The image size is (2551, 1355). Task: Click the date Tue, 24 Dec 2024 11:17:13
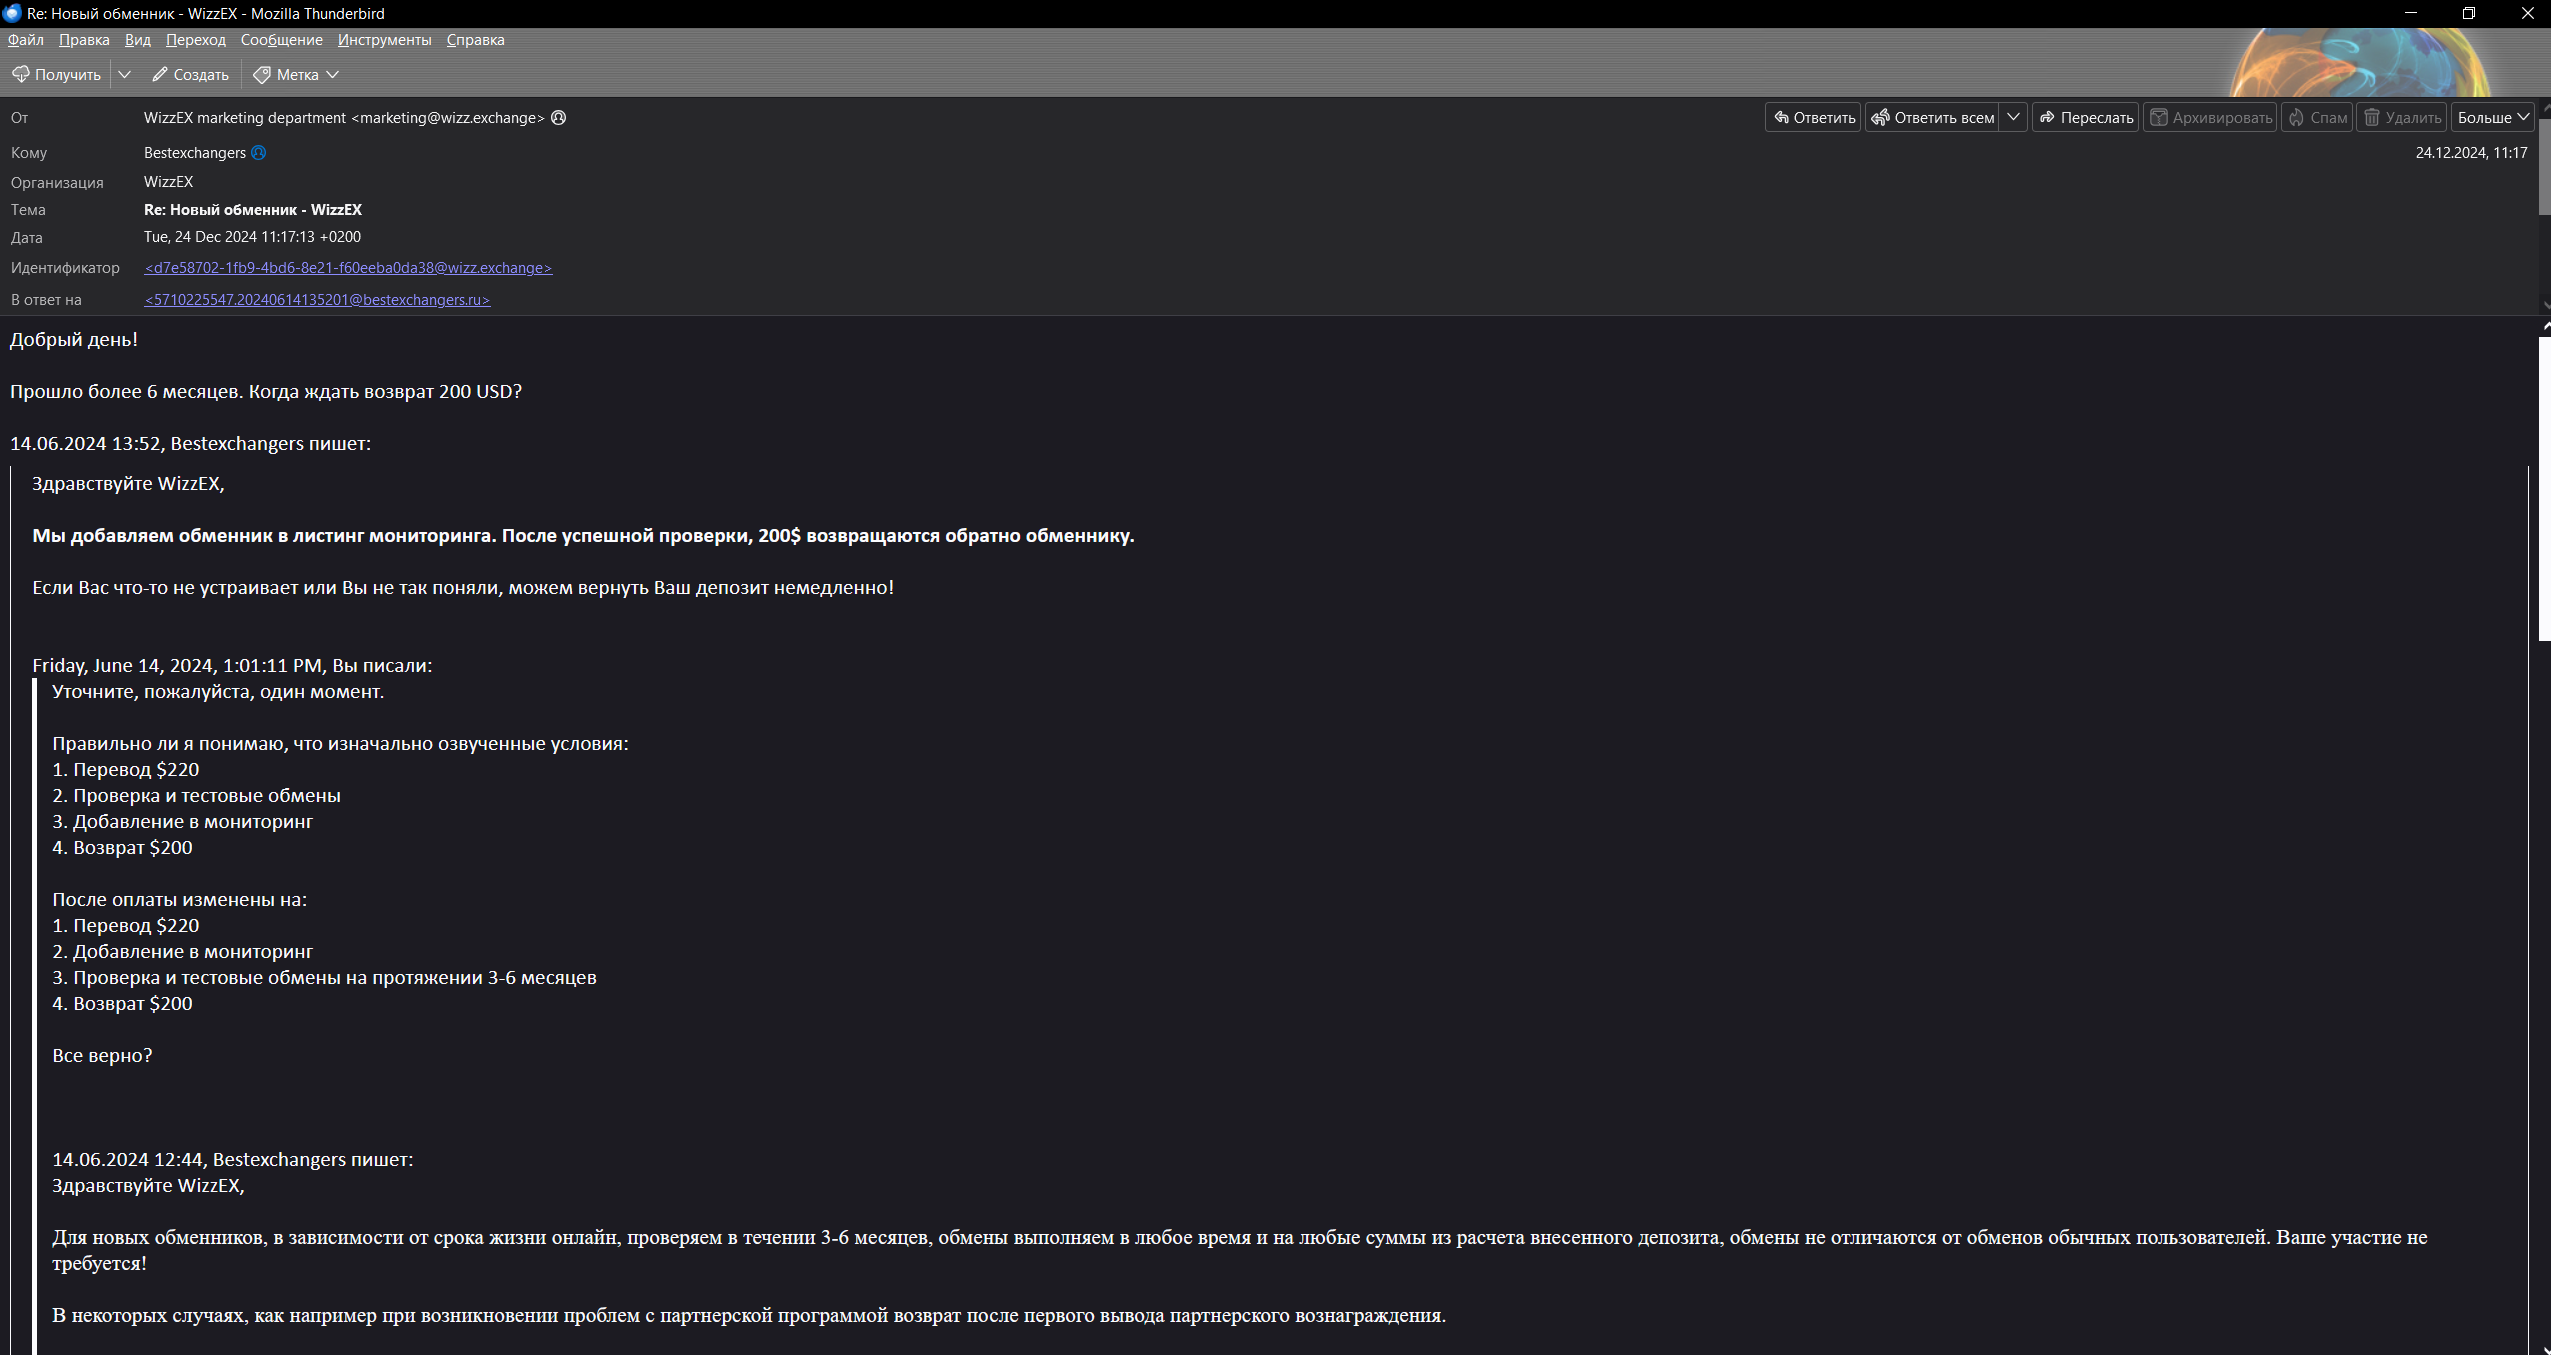tap(252, 237)
